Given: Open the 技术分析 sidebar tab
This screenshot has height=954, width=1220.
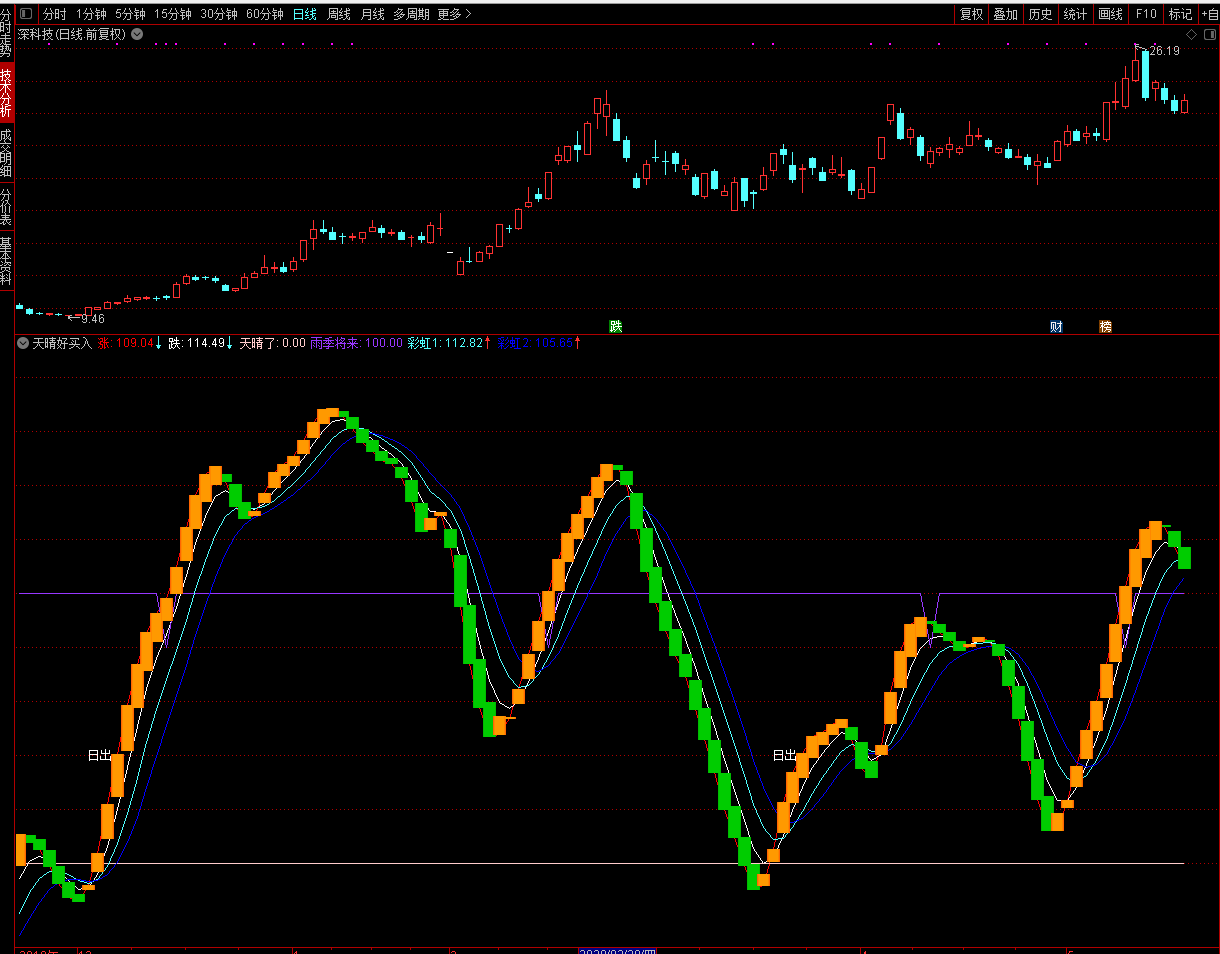Looking at the screenshot, I should pos(6,92).
